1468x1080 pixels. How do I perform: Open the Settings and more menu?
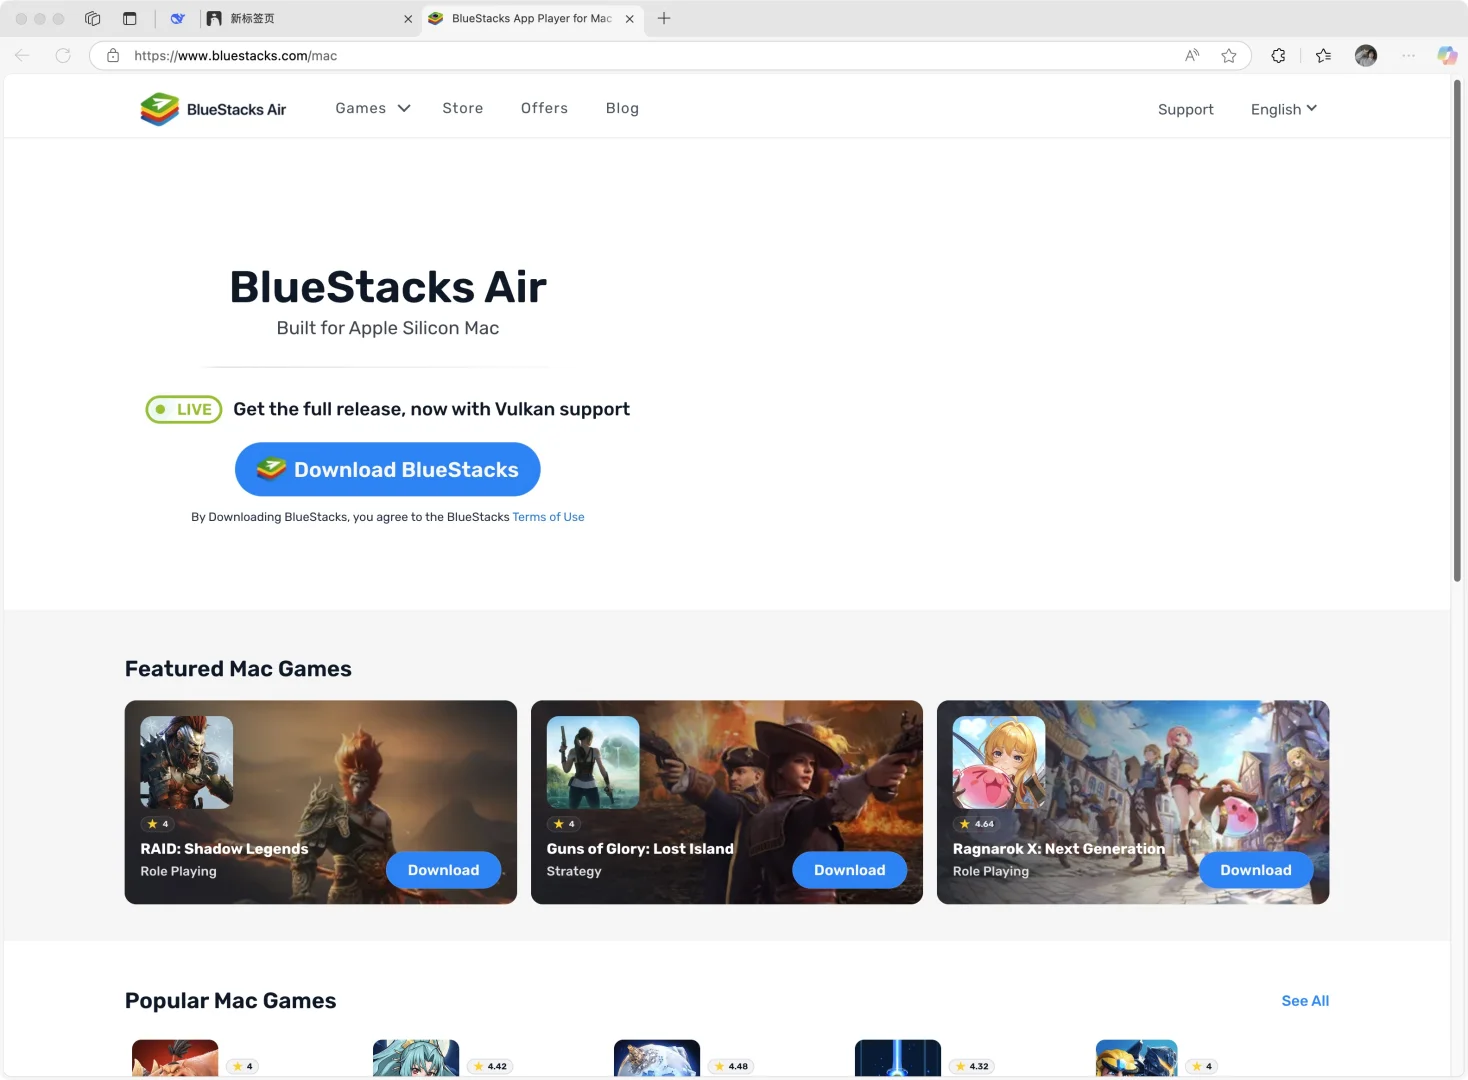click(x=1409, y=55)
